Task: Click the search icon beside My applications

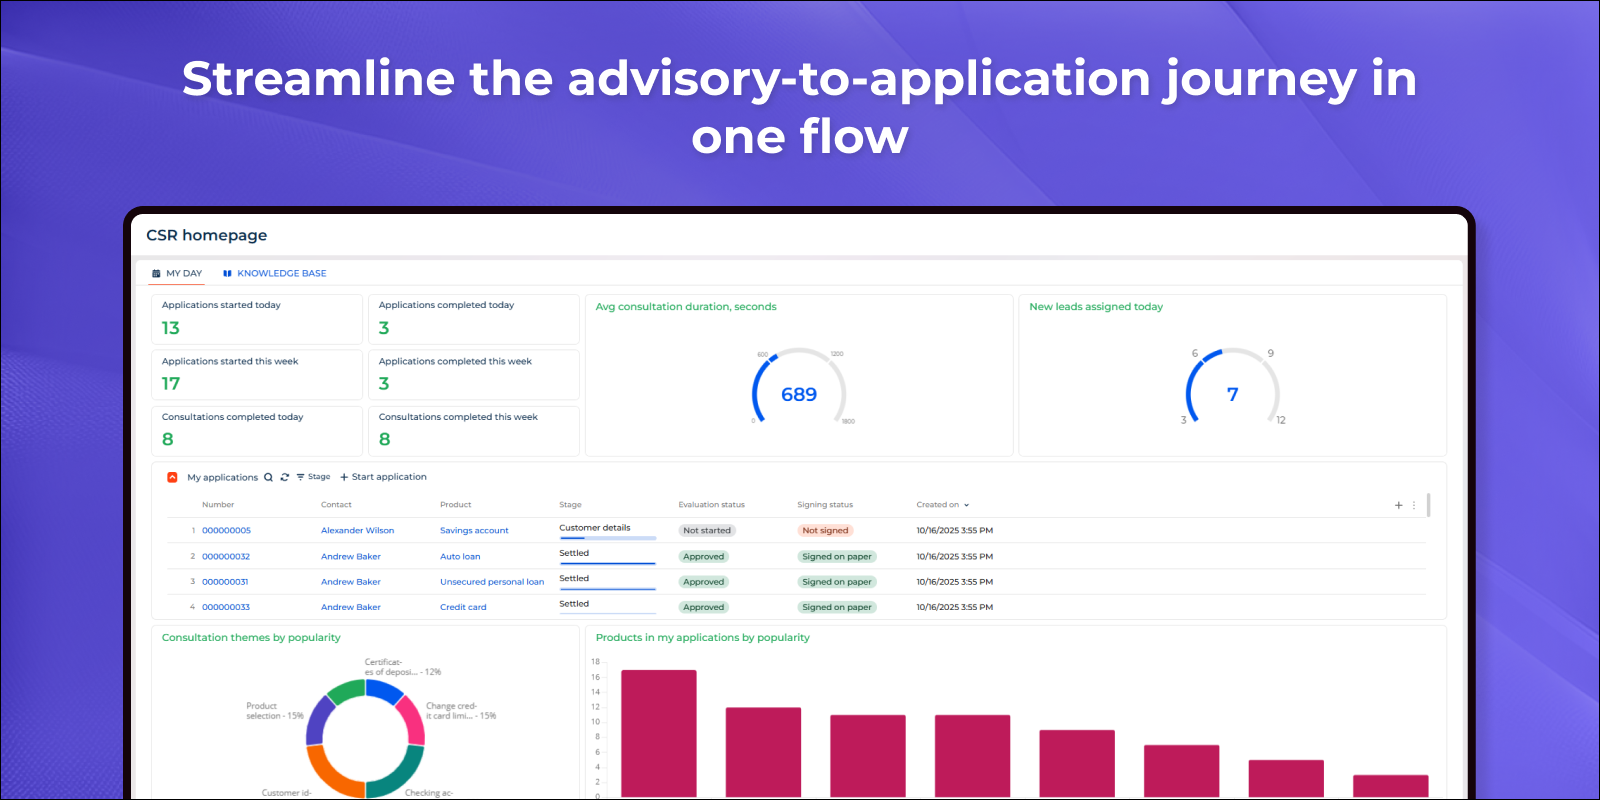Action: (x=268, y=477)
